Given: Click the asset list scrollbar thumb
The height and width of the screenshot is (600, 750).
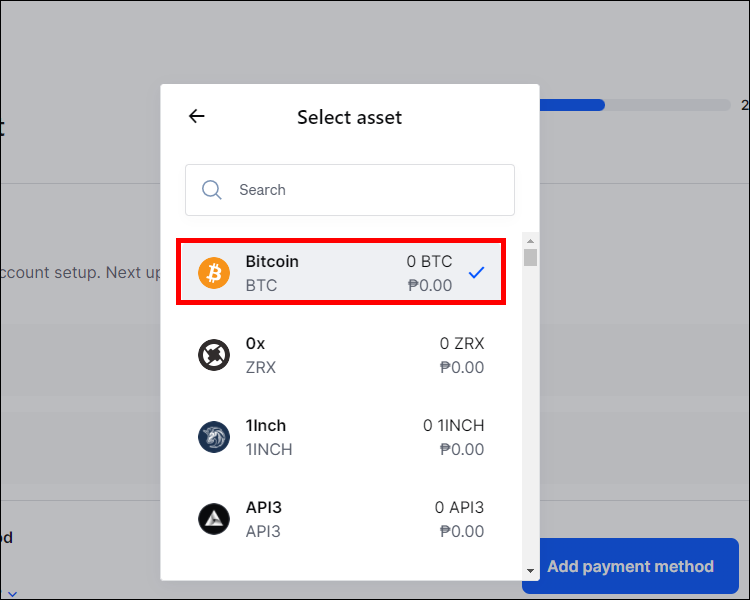Looking at the screenshot, I should pyautogui.click(x=531, y=257).
